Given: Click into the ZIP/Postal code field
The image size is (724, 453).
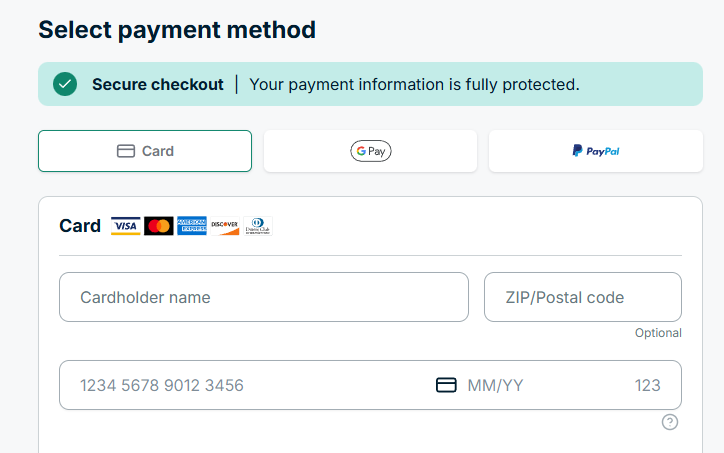Looking at the screenshot, I should point(582,297).
